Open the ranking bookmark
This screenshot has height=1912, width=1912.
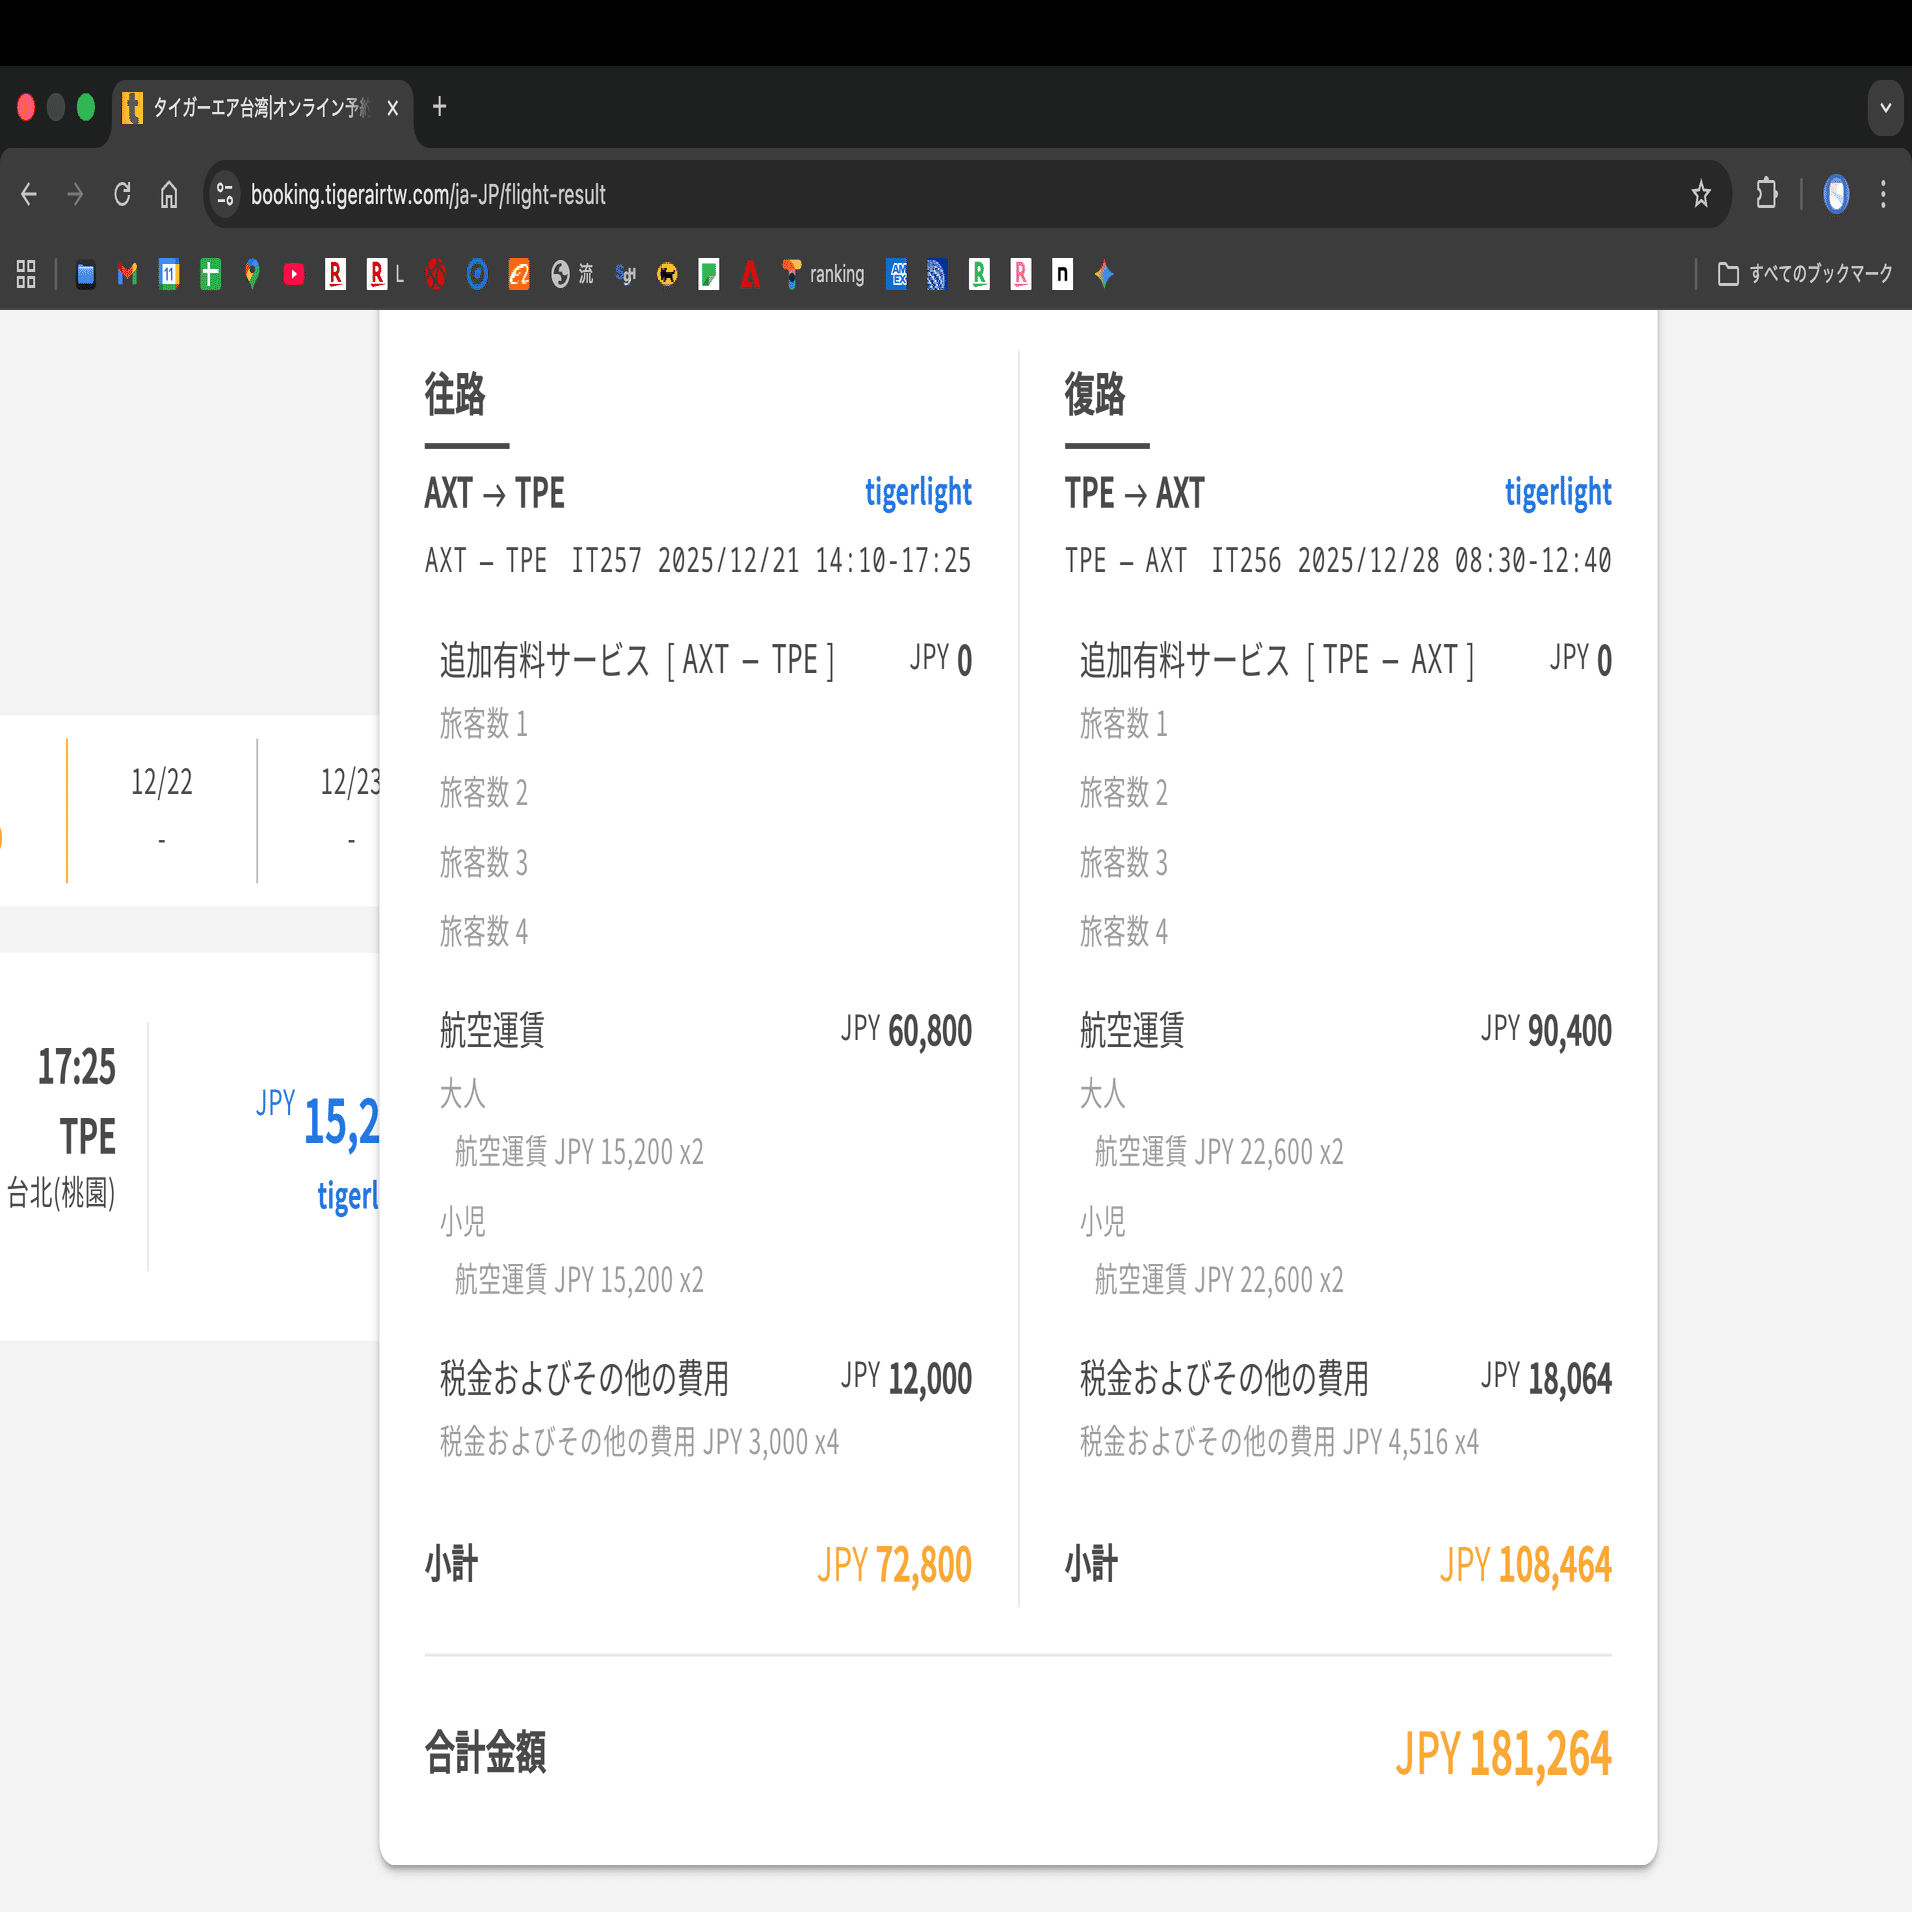[823, 274]
